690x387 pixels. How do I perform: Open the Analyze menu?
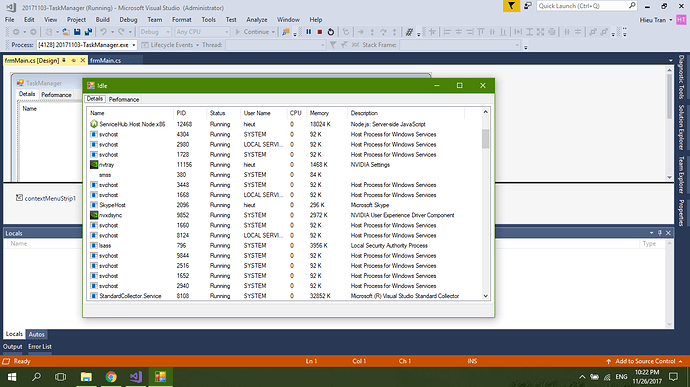pos(257,20)
